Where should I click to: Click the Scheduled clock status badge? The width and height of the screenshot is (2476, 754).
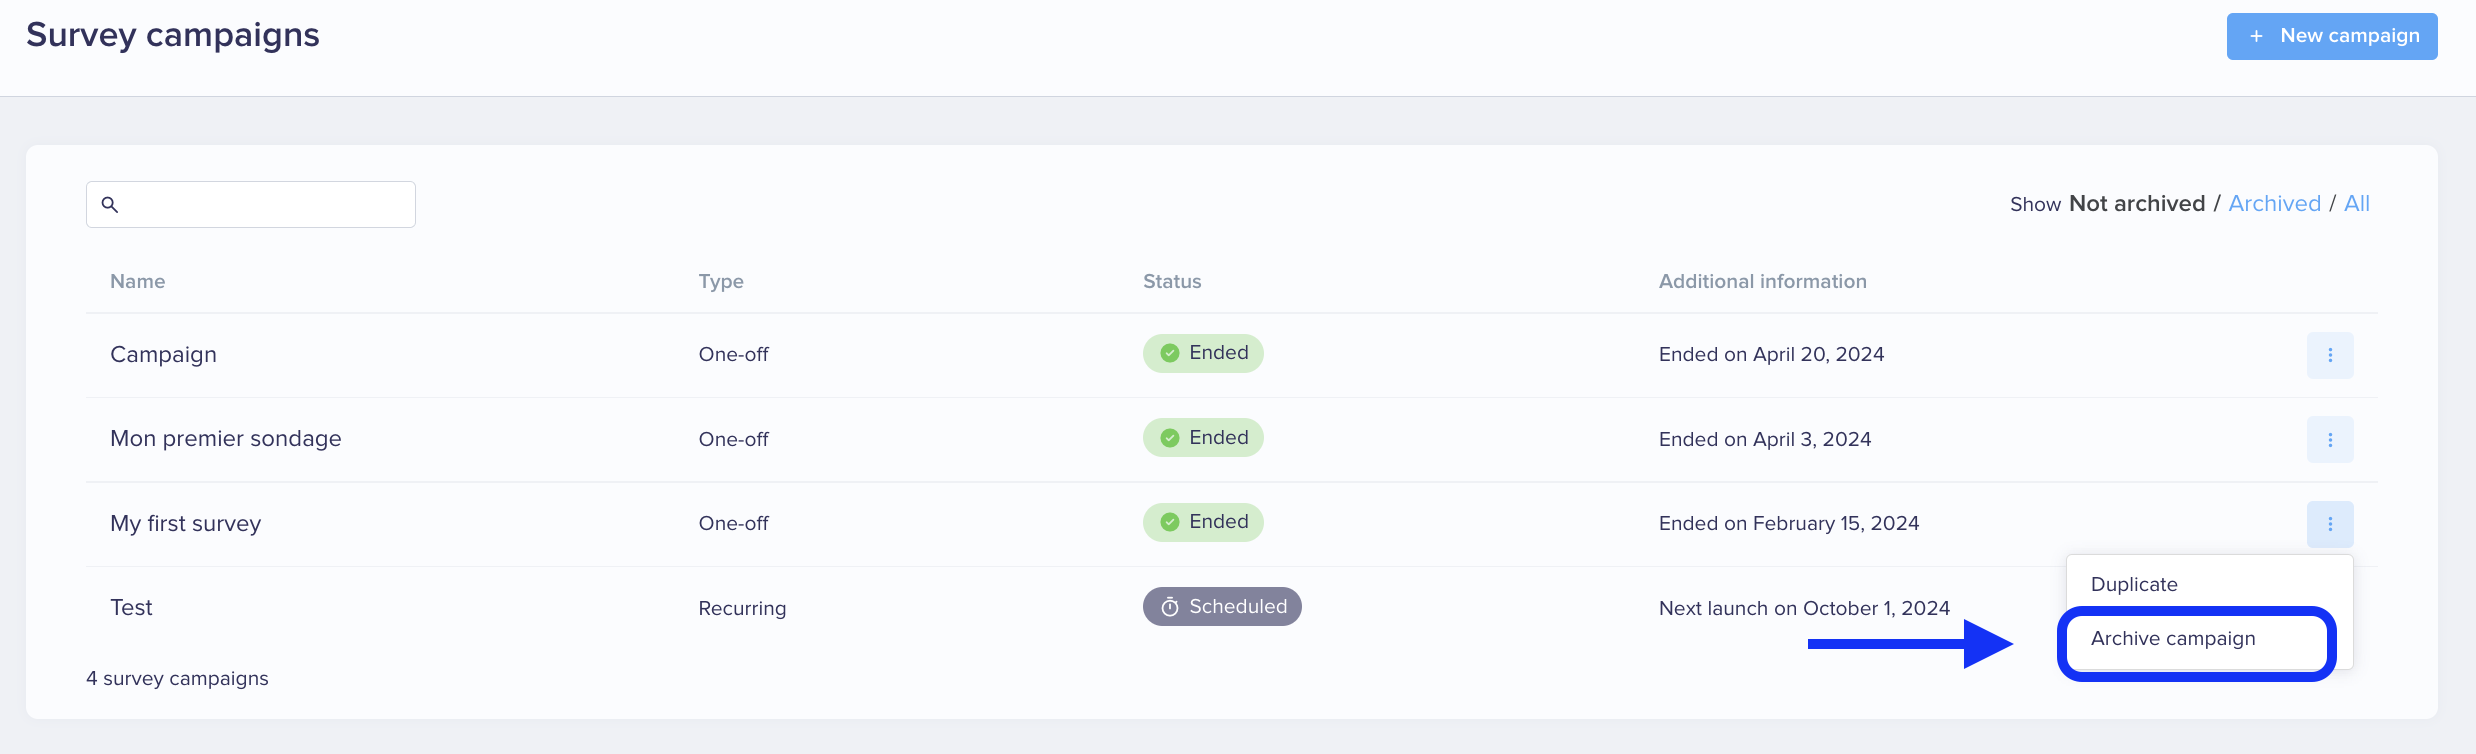click(x=1222, y=606)
